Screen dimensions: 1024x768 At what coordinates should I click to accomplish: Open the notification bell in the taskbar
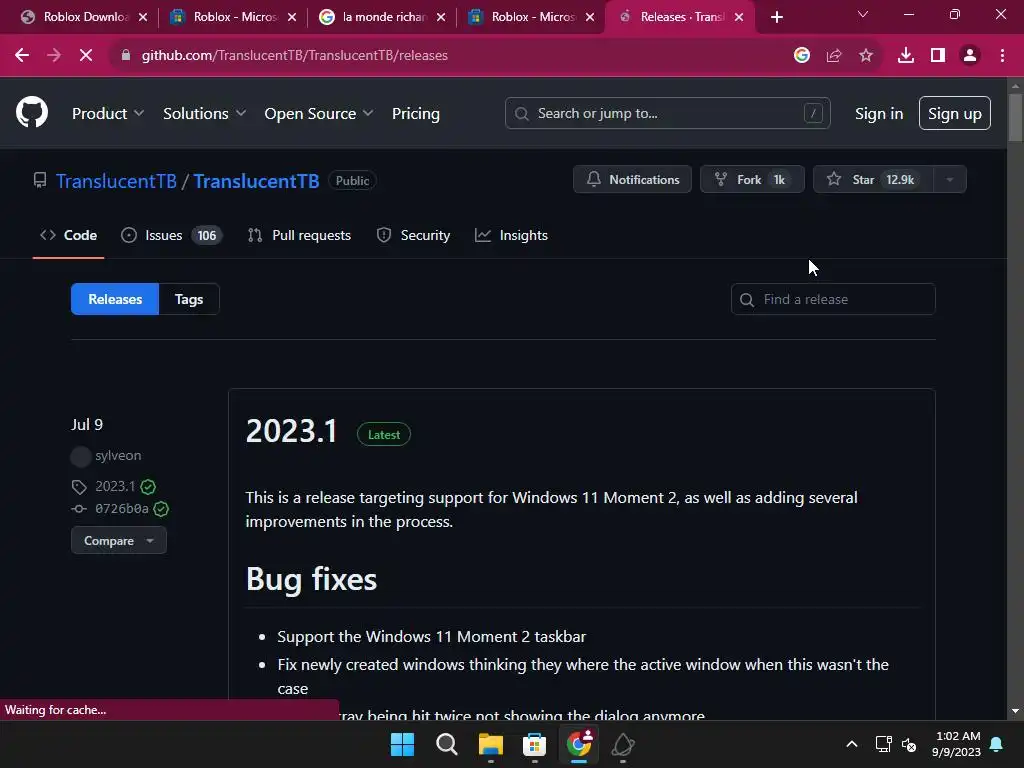coord(997,744)
